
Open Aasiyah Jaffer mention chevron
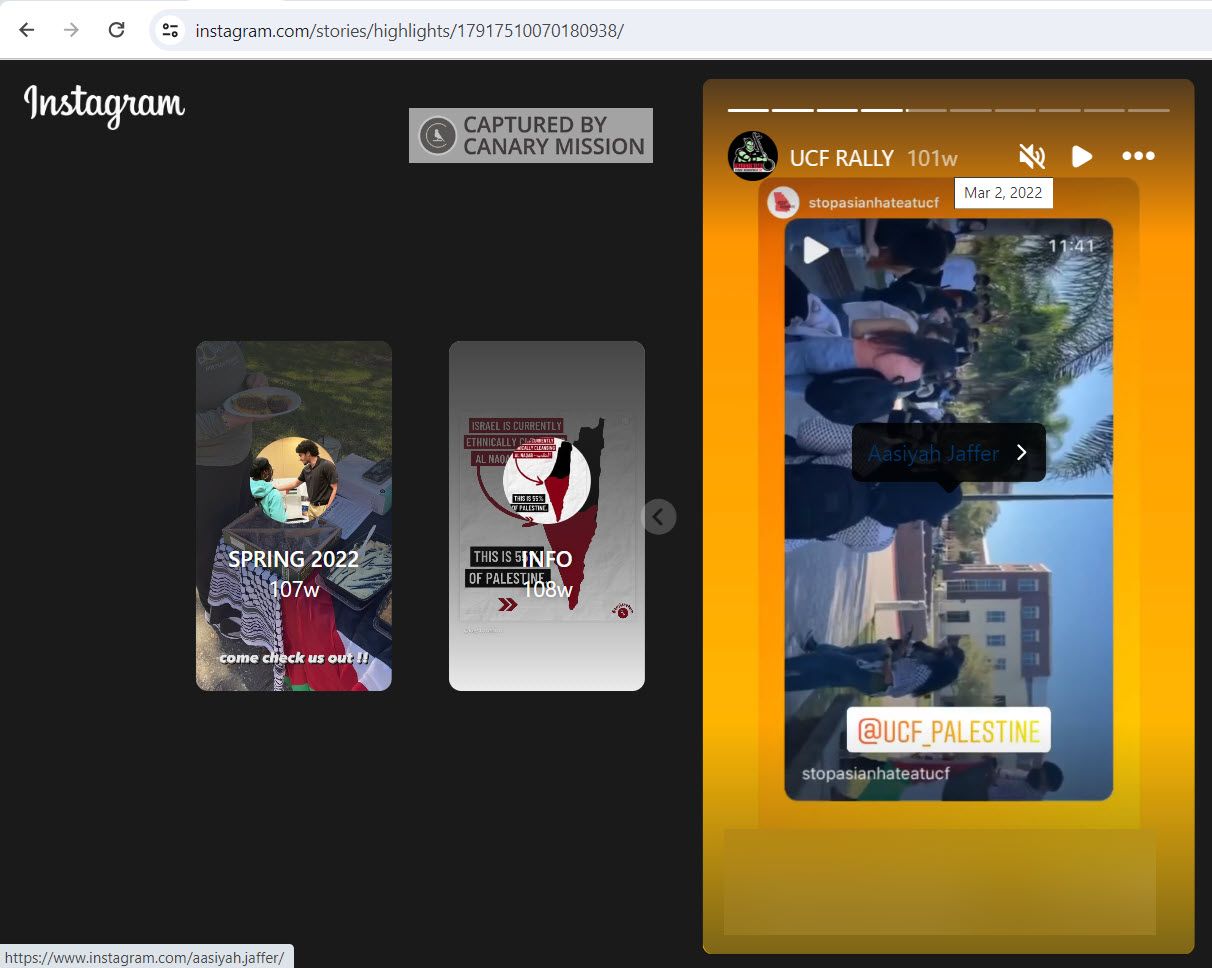[x=1021, y=453]
